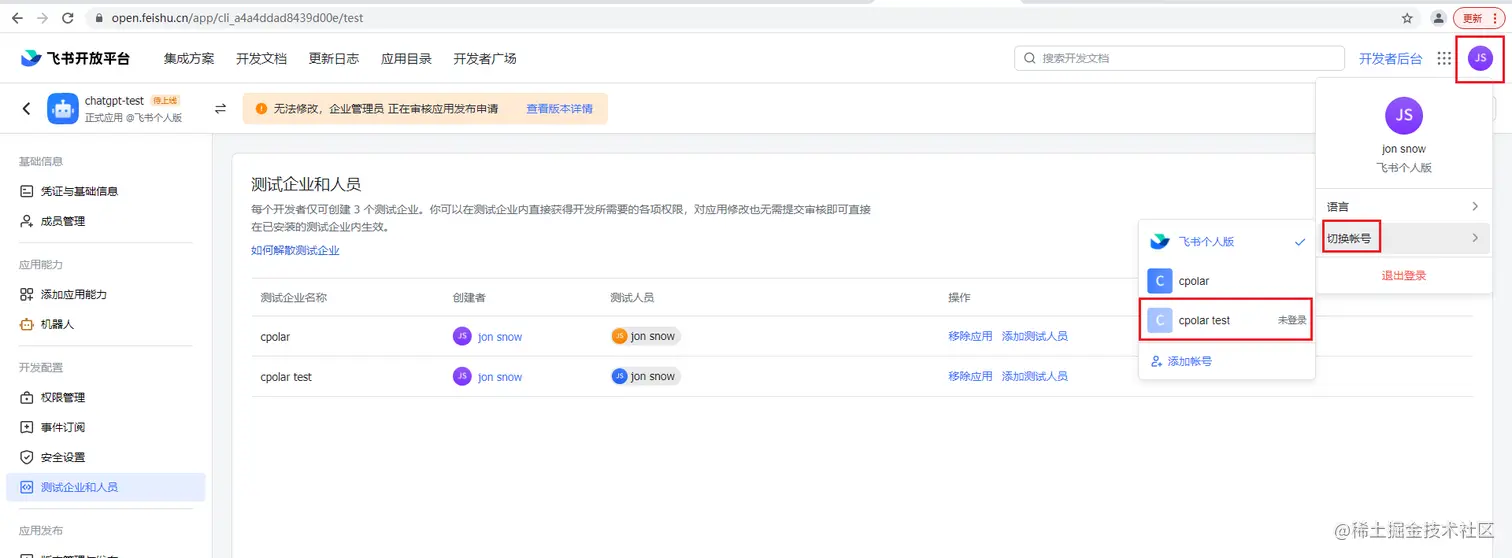Go back with the left chevron
The height and width of the screenshot is (558, 1512).
point(27,108)
